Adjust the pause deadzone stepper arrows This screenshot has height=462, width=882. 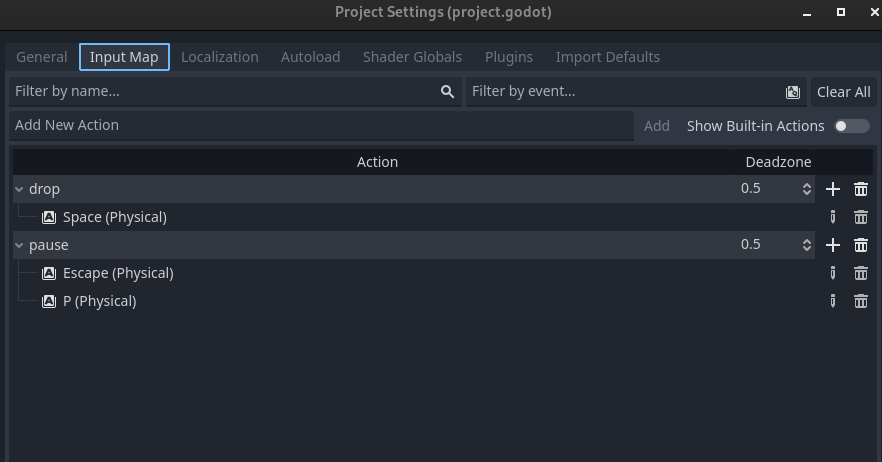pyautogui.click(x=807, y=245)
